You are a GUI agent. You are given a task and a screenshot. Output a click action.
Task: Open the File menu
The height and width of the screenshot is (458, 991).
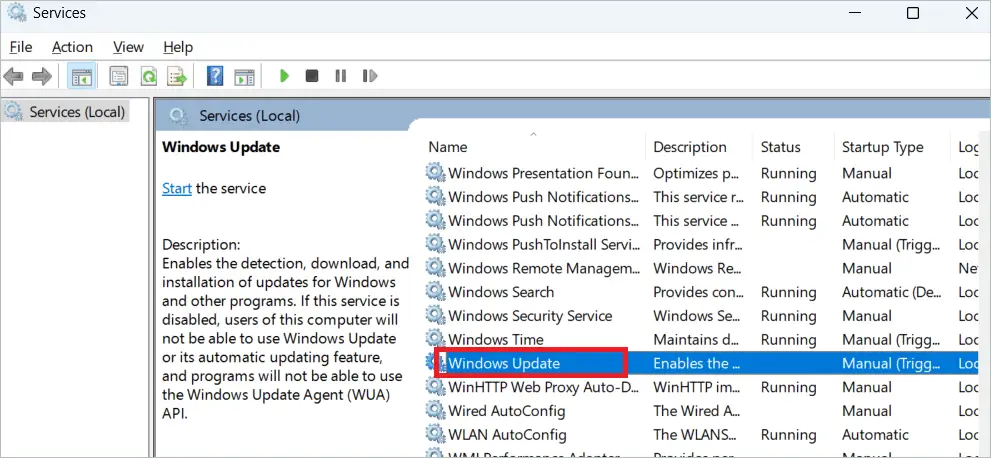point(21,47)
